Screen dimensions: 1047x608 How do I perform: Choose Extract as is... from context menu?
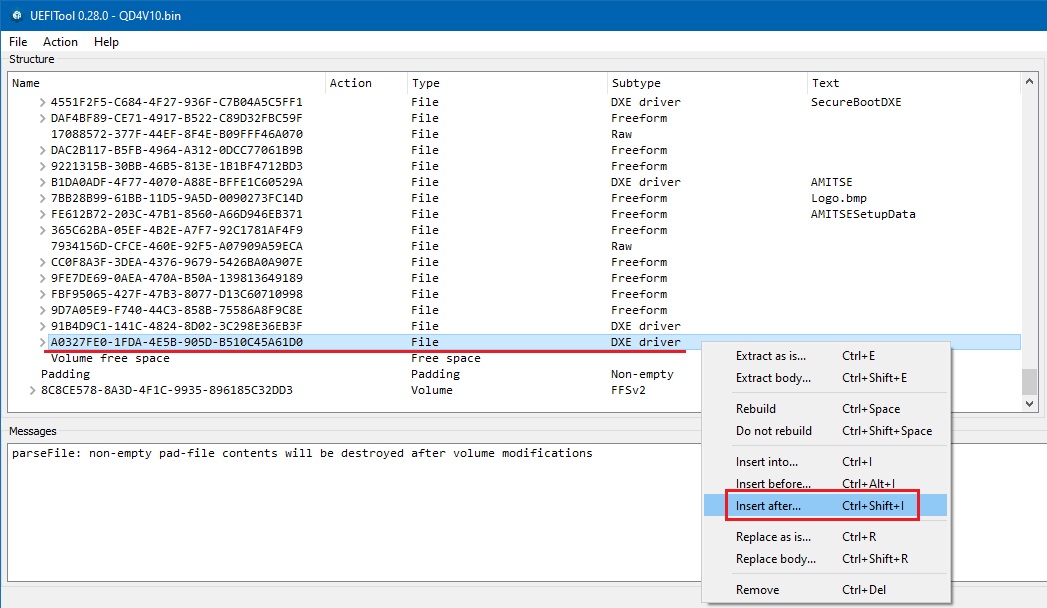[x=825, y=356]
